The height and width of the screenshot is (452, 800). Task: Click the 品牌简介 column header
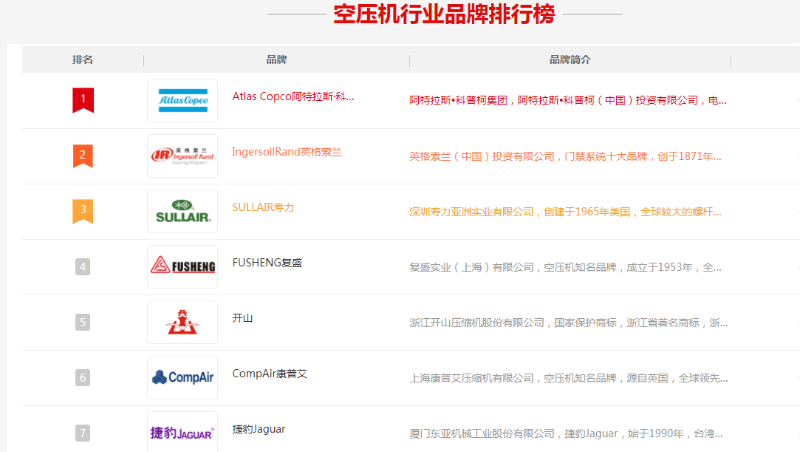(570, 60)
